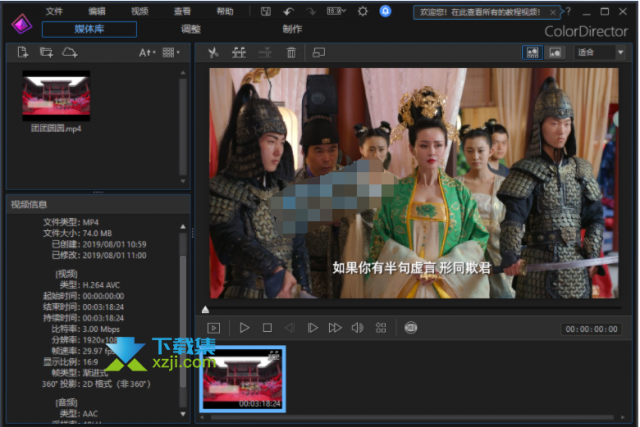Play the video
The height and width of the screenshot is (427, 640).
coord(244,328)
